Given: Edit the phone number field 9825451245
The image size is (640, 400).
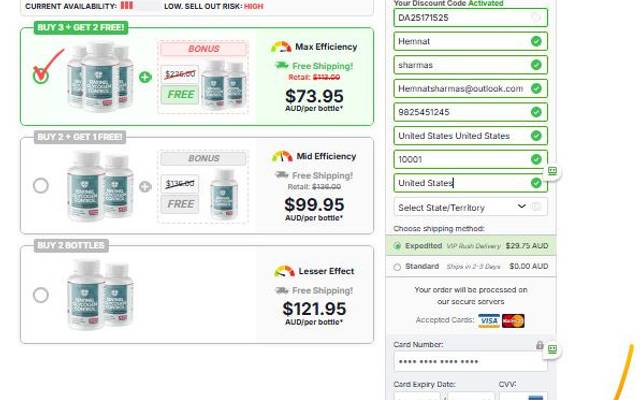Looking at the screenshot, I should tap(470, 112).
